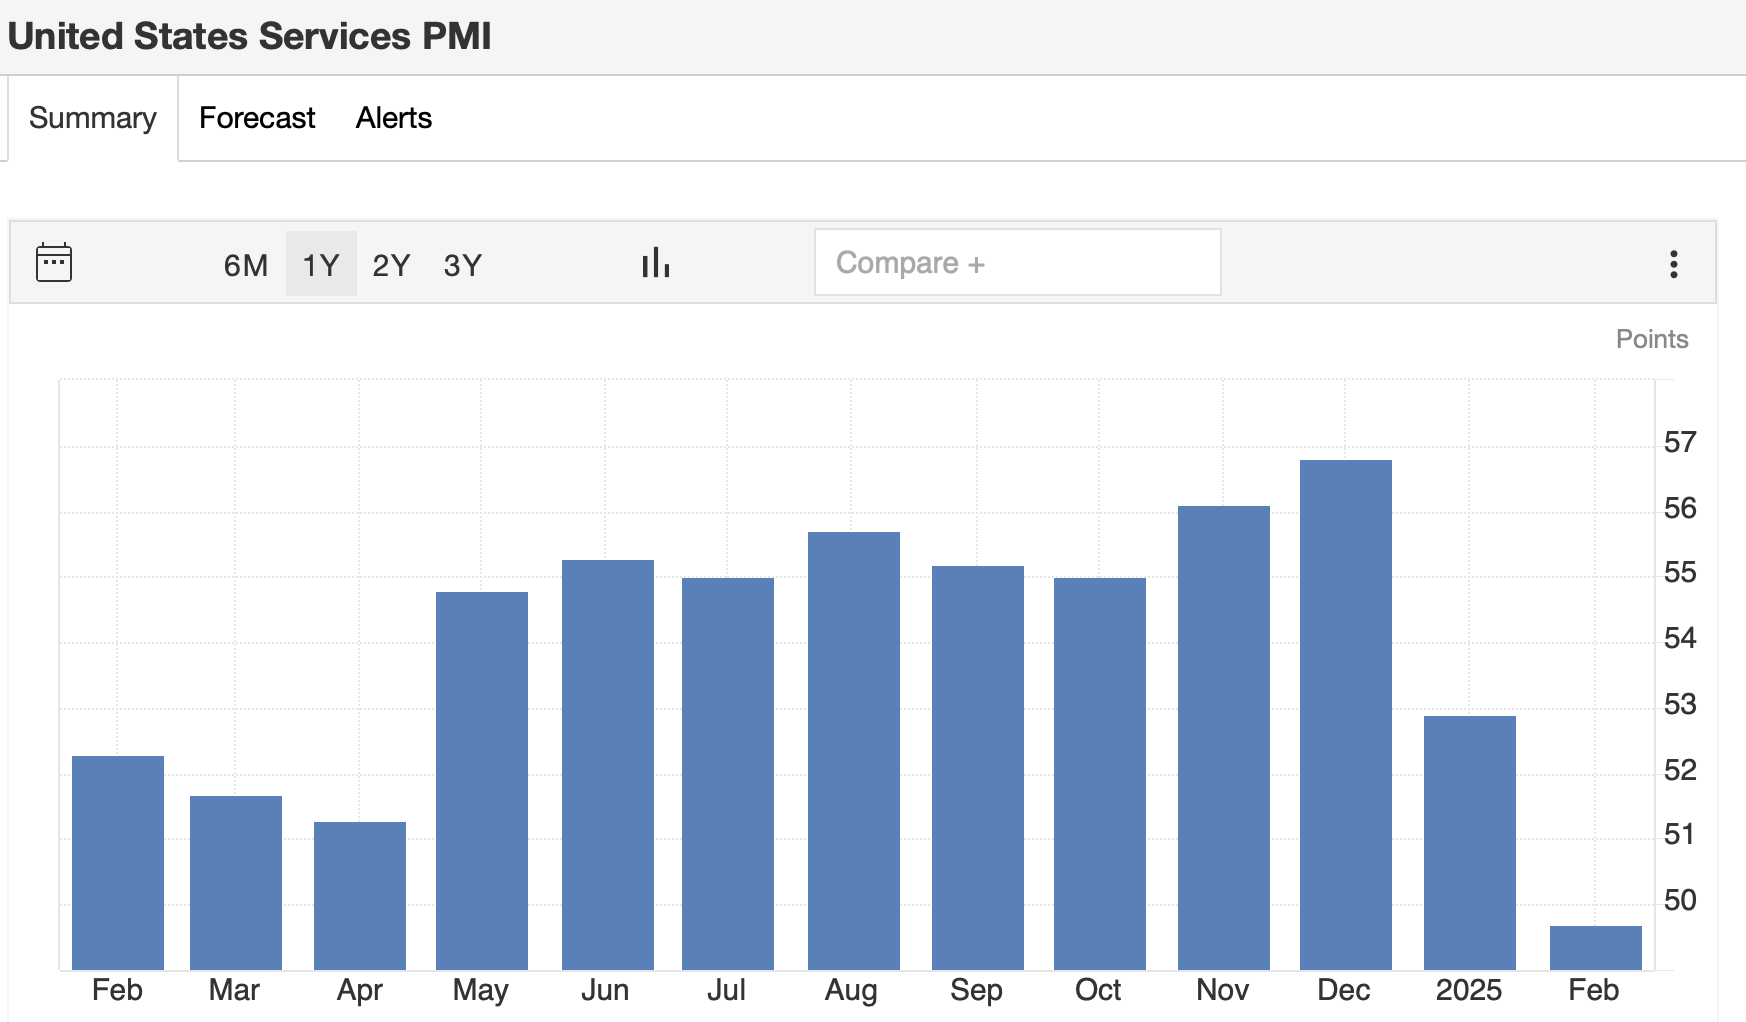The width and height of the screenshot is (1746, 1022).
Task: Select the 1Y time range
Action: click(321, 265)
